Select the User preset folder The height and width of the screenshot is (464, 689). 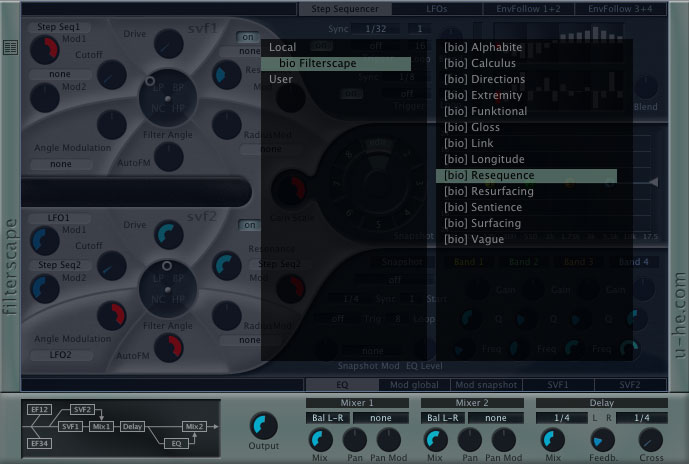(336, 79)
